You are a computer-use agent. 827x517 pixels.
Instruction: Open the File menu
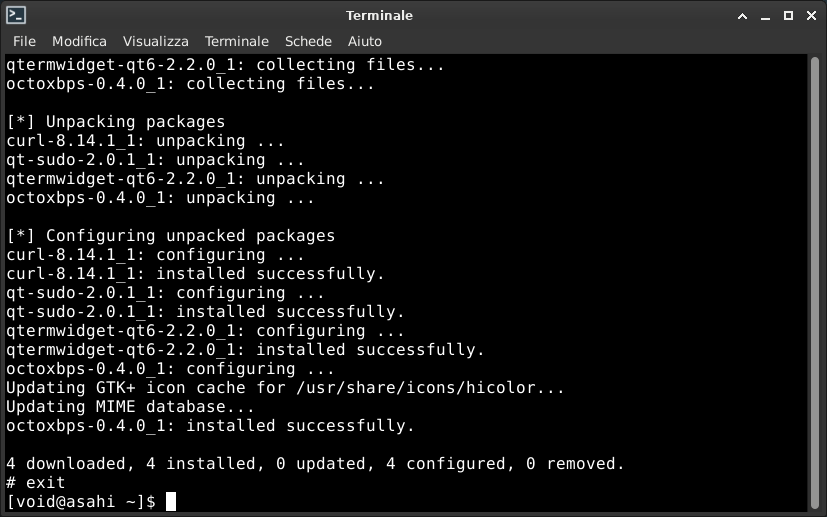[24, 41]
